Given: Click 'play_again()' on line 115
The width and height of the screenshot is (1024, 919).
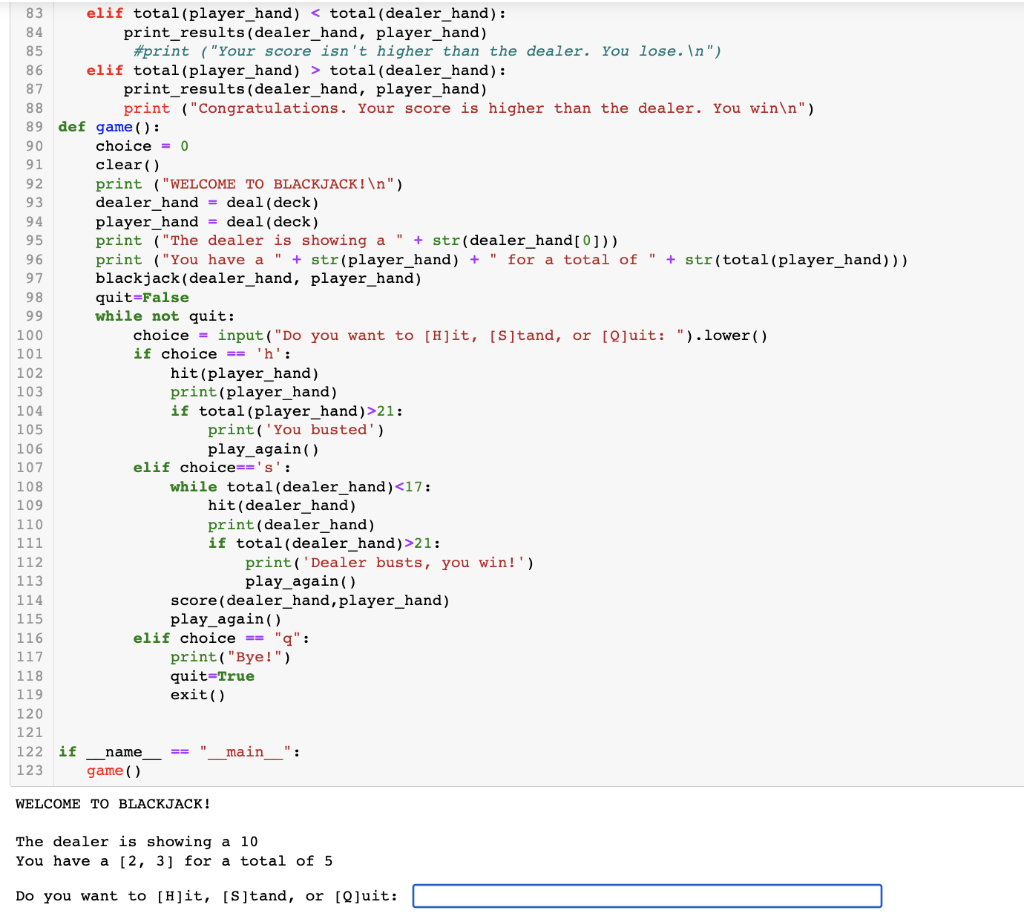Looking at the screenshot, I should [x=226, y=619].
